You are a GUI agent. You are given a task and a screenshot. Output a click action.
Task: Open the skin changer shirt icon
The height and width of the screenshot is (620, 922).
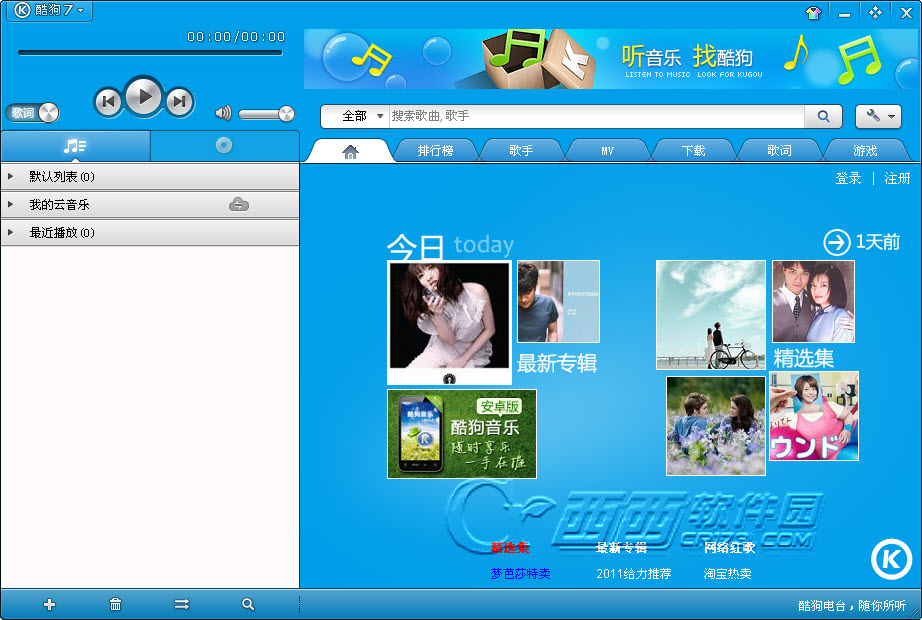(x=813, y=13)
